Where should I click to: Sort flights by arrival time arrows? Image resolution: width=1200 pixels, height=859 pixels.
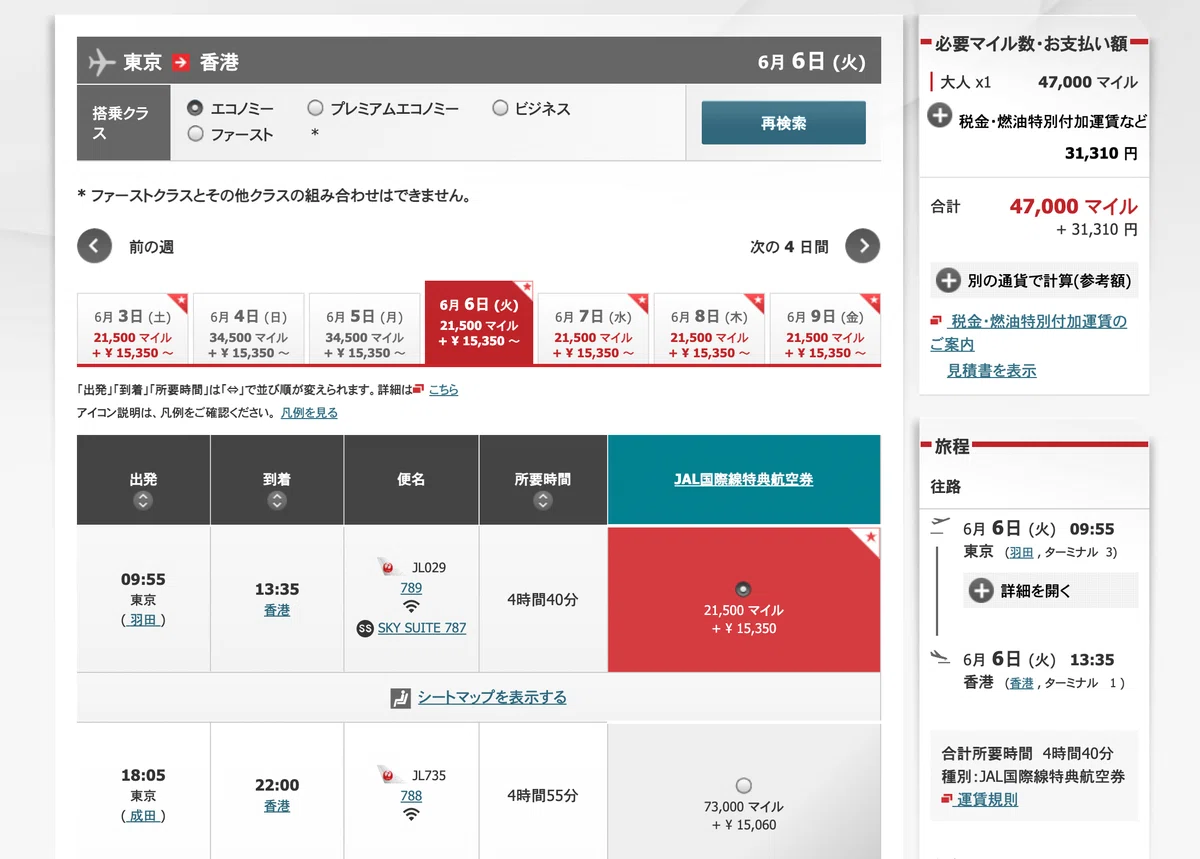[277, 501]
